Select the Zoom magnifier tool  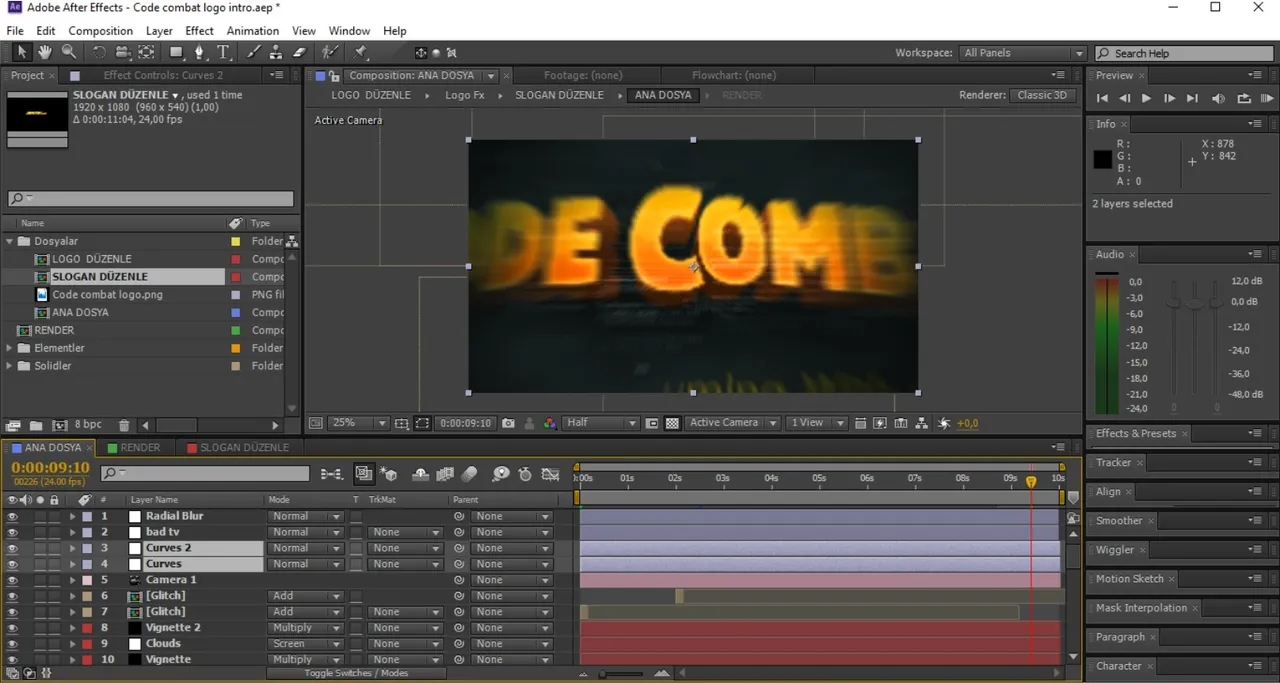68,52
